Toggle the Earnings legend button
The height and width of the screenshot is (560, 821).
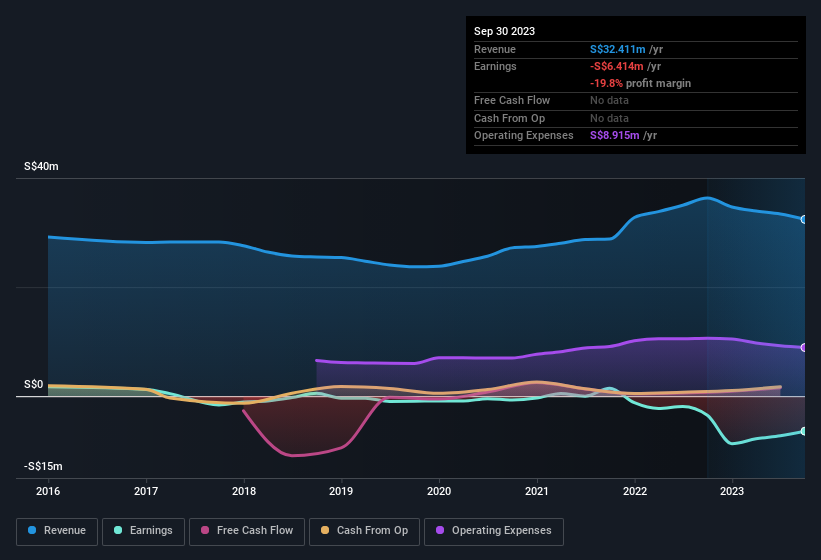(x=143, y=531)
